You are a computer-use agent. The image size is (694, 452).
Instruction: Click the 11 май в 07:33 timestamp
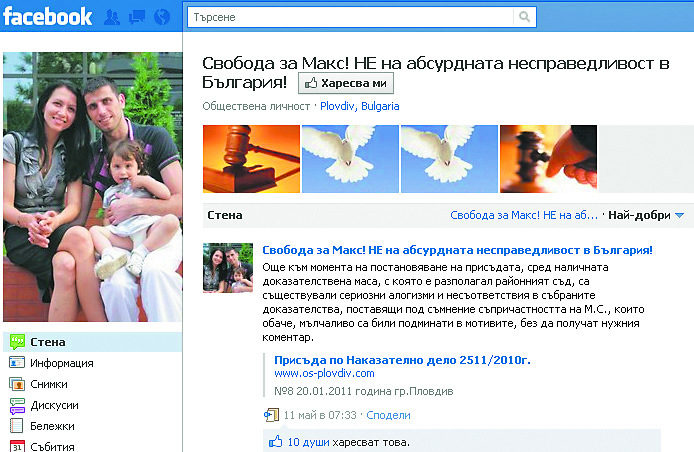tap(320, 415)
